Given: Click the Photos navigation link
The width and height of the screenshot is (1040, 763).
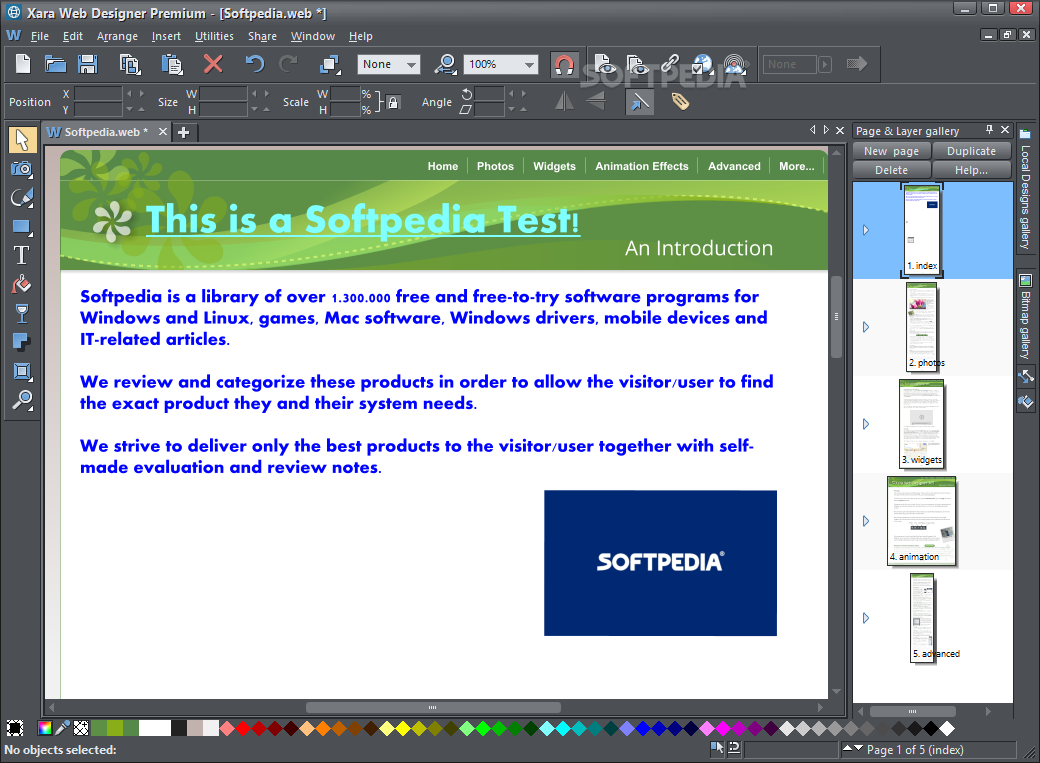Looking at the screenshot, I should coord(495,166).
